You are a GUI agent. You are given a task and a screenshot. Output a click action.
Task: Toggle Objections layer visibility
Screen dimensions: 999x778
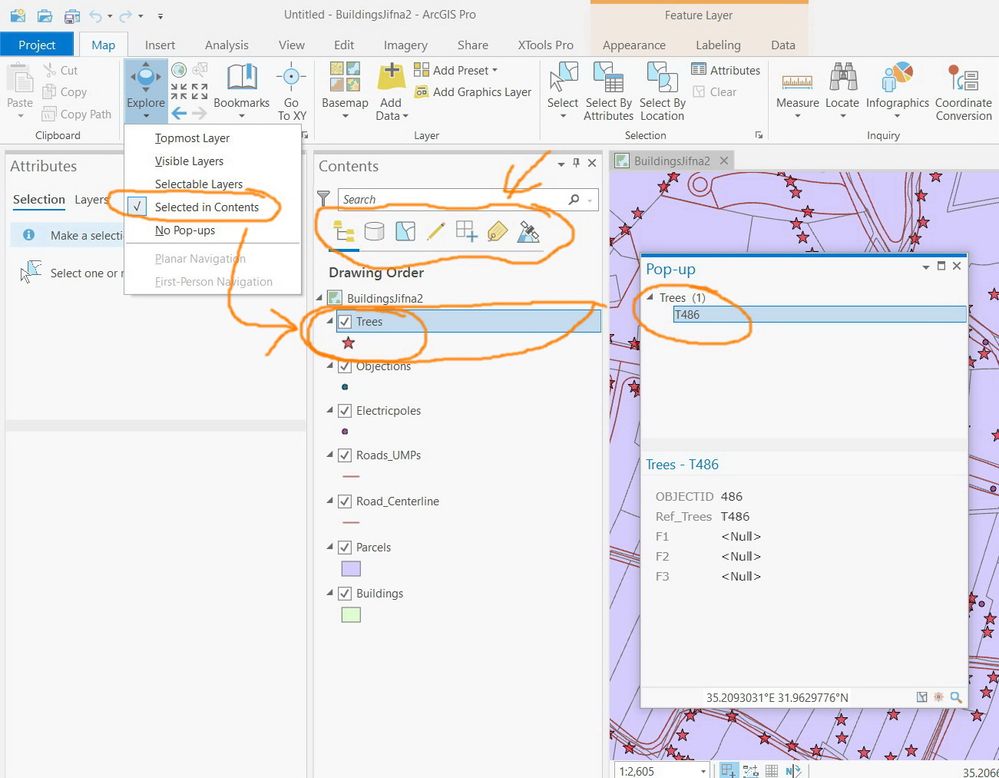(x=345, y=366)
